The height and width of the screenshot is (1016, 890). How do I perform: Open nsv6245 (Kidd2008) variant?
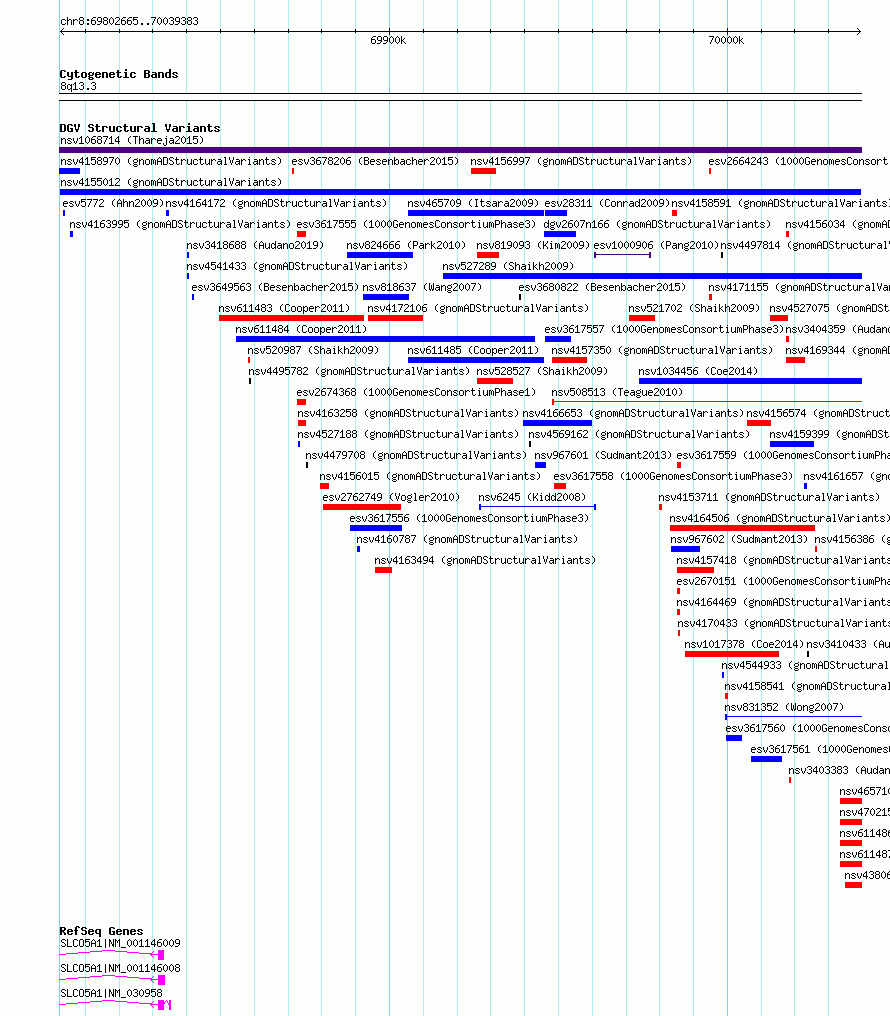532,498
